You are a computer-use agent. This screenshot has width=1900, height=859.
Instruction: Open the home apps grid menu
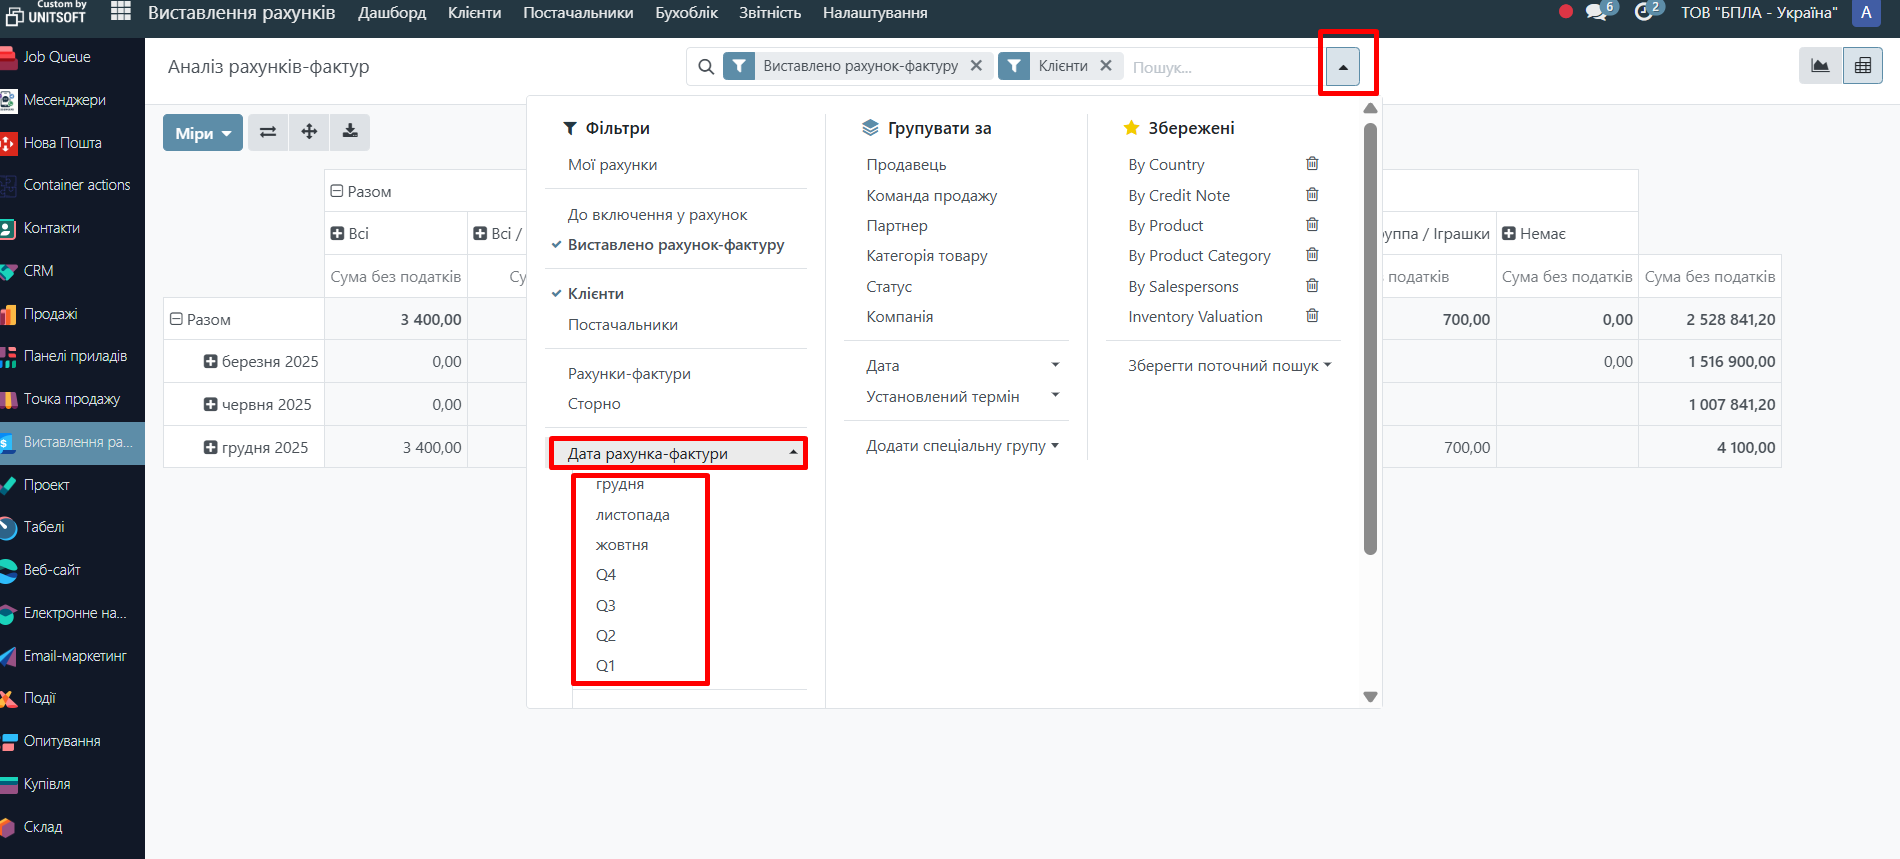pyautogui.click(x=121, y=12)
